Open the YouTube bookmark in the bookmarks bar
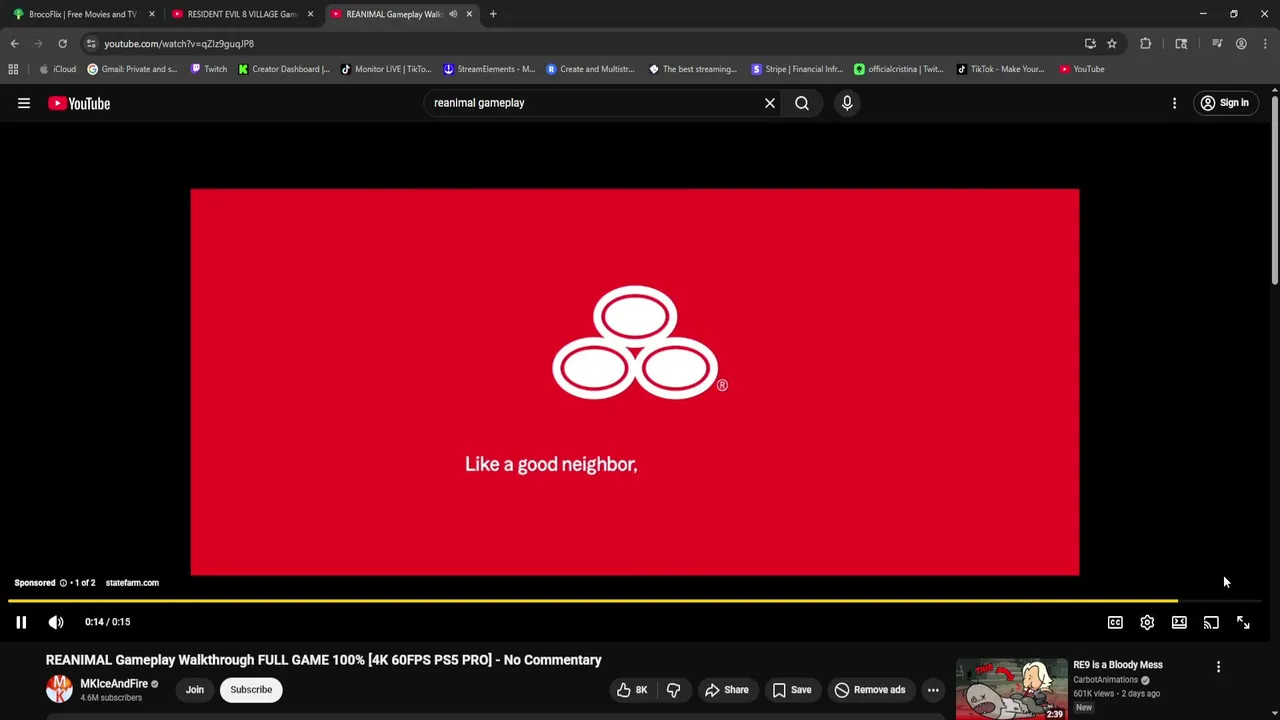 pos(1082,69)
